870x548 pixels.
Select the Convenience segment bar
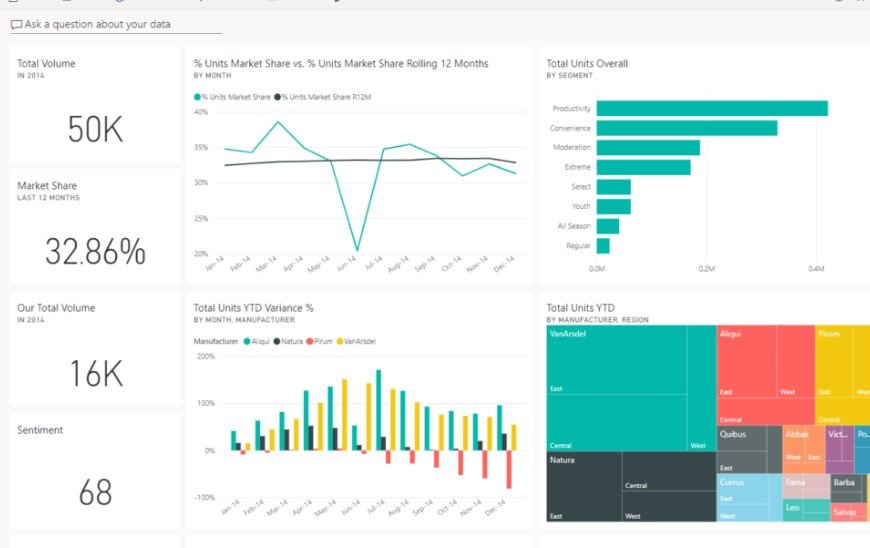[x=686, y=128]
